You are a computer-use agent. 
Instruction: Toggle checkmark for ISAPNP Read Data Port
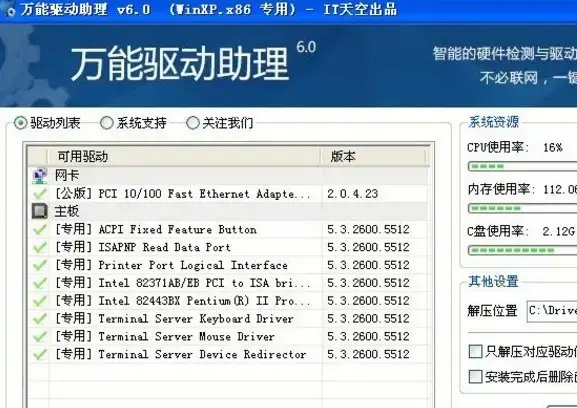tap(40, 247)
